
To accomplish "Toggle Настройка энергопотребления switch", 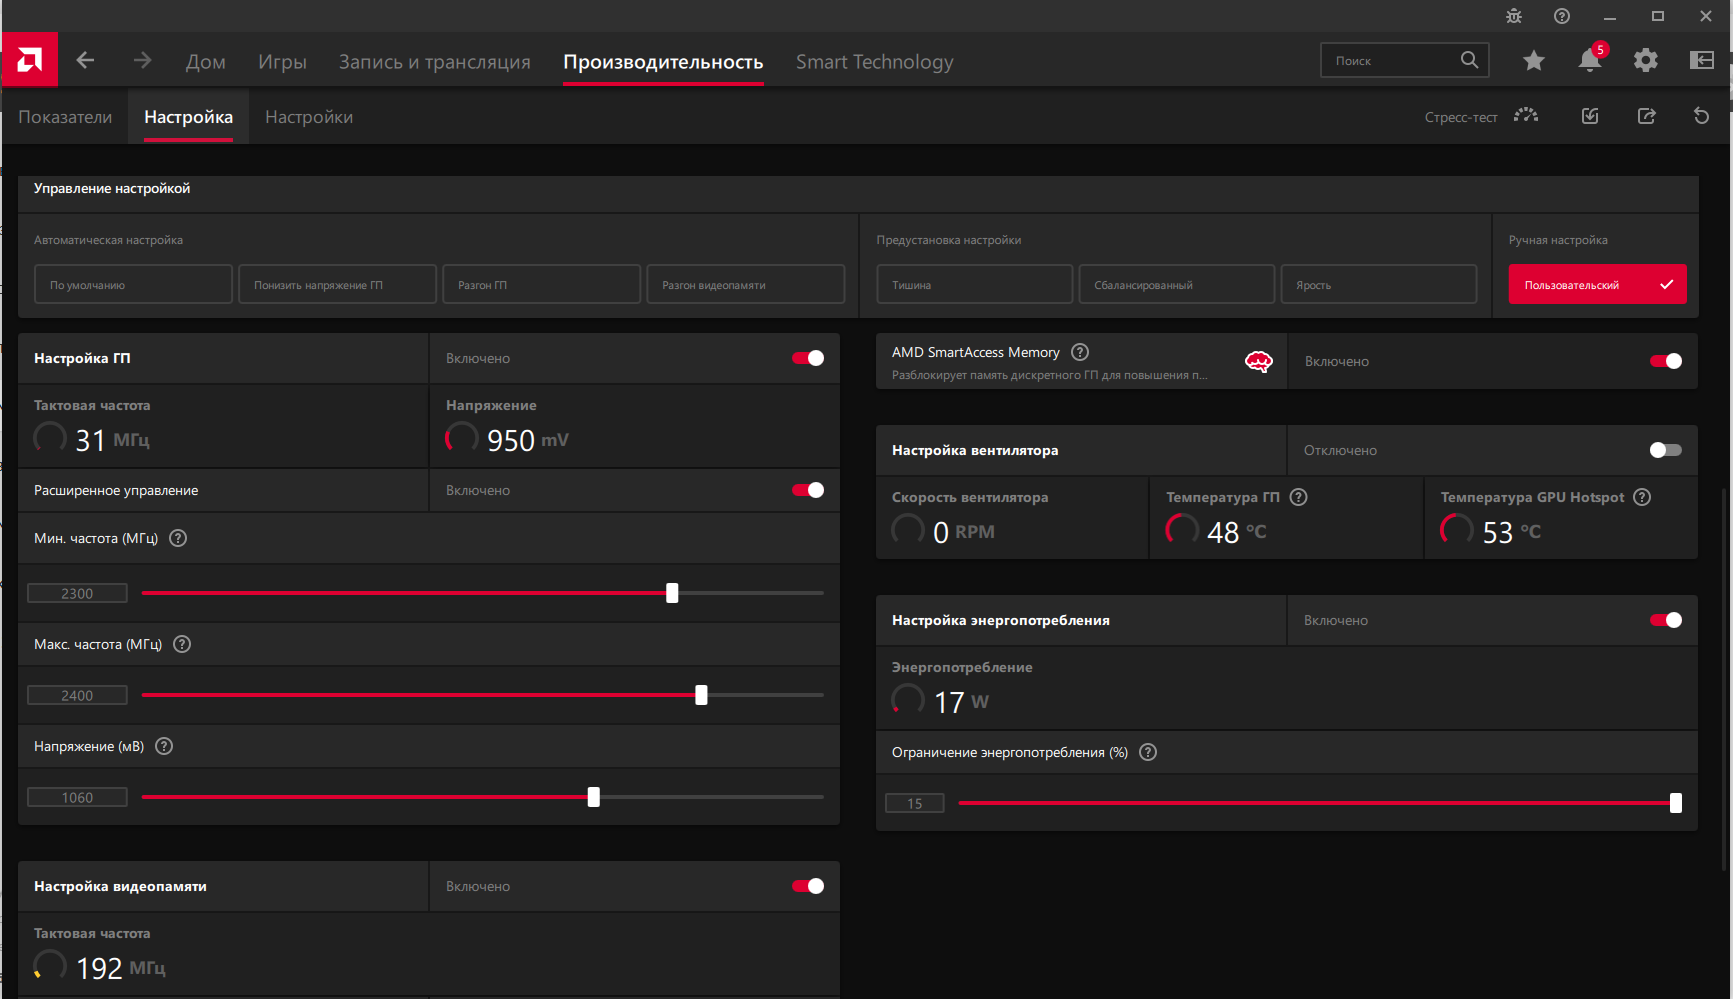I will 1666,620.
